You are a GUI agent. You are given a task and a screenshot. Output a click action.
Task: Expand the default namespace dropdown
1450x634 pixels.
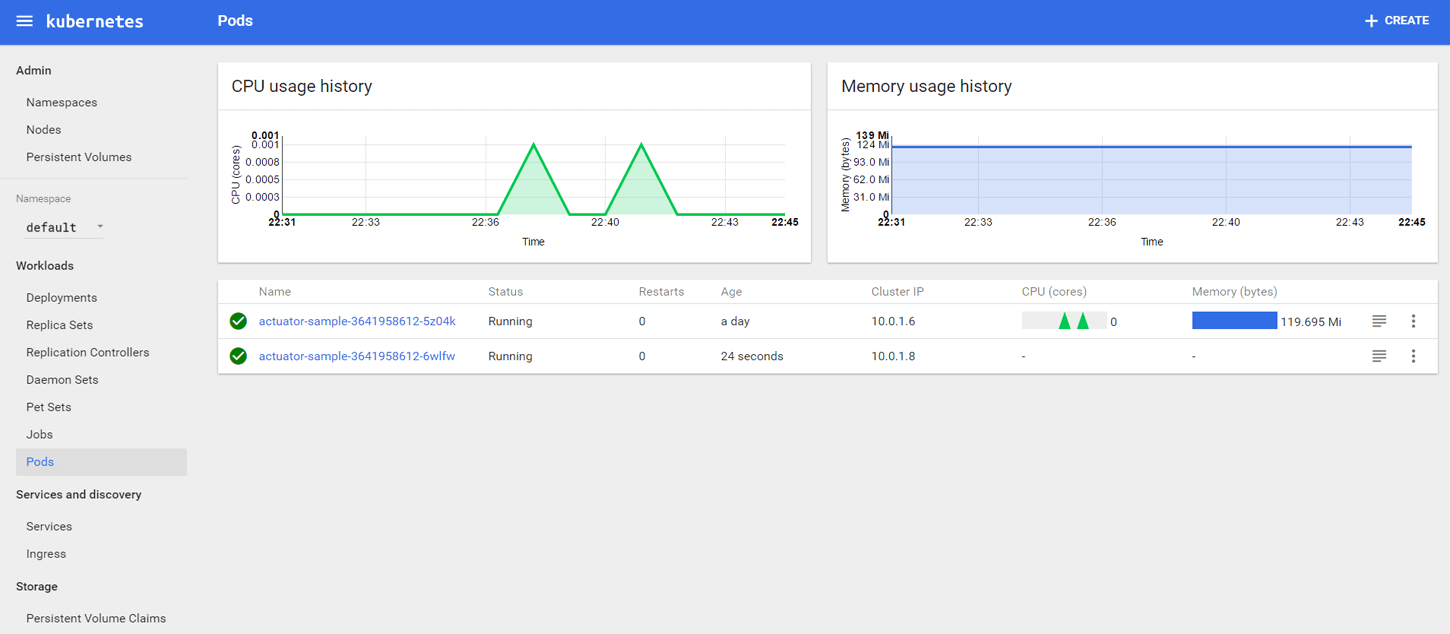(x=65, y=227)
